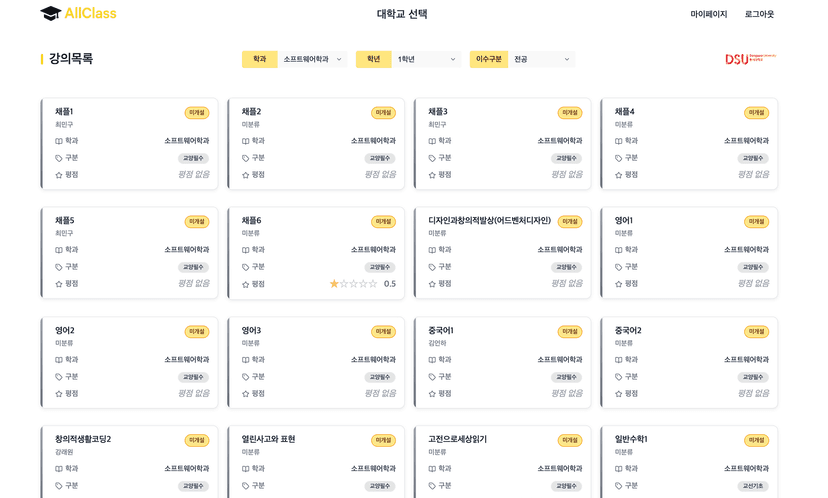The width and height of the screenshot is (828, 498).
Task: Click star icon in 영어3 card
Action: (x=246, y=394)
